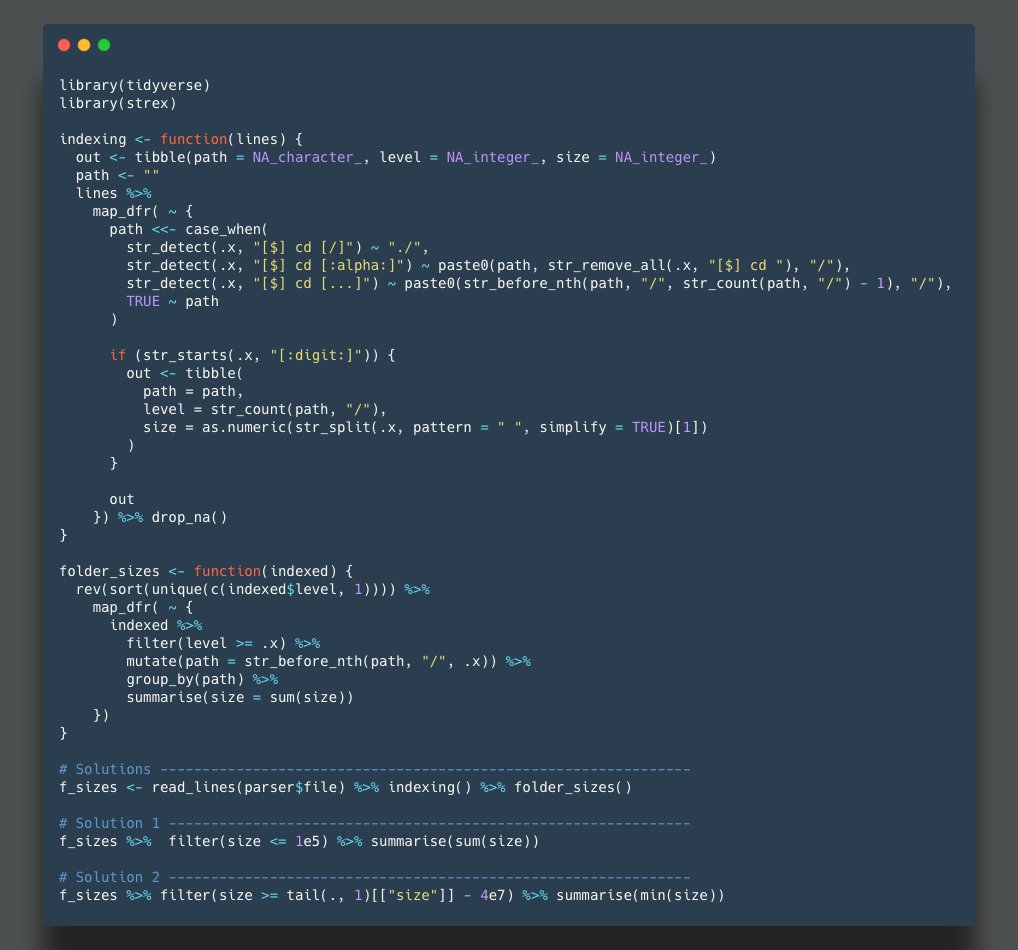Click 'out <- tibble(' inside if block

click(184, 373)
